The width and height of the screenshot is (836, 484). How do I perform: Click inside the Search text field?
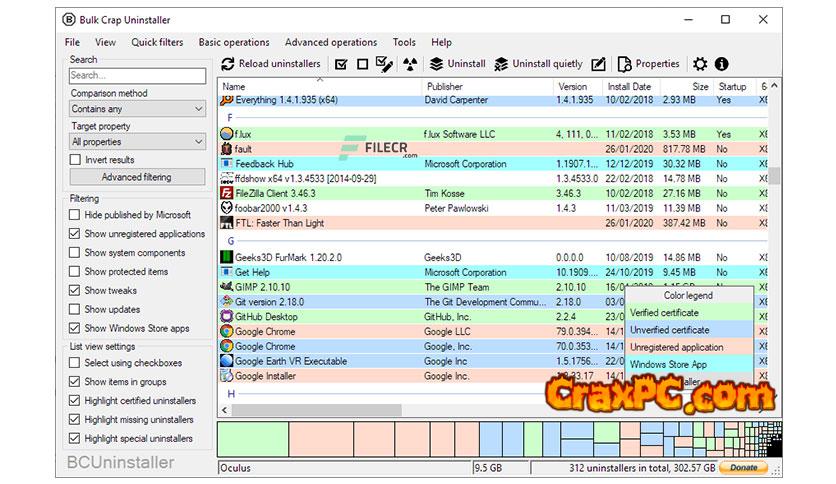click(x=137, y=75)
